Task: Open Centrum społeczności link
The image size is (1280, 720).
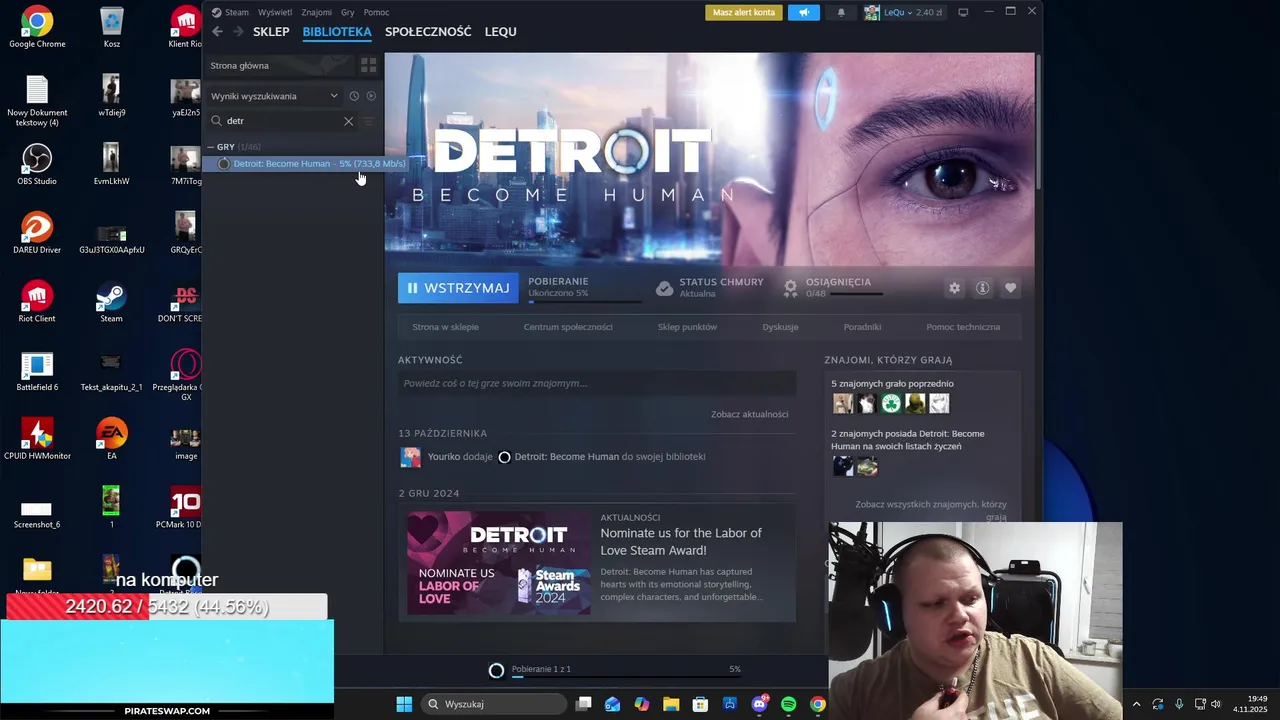Action: coord(568,327)
